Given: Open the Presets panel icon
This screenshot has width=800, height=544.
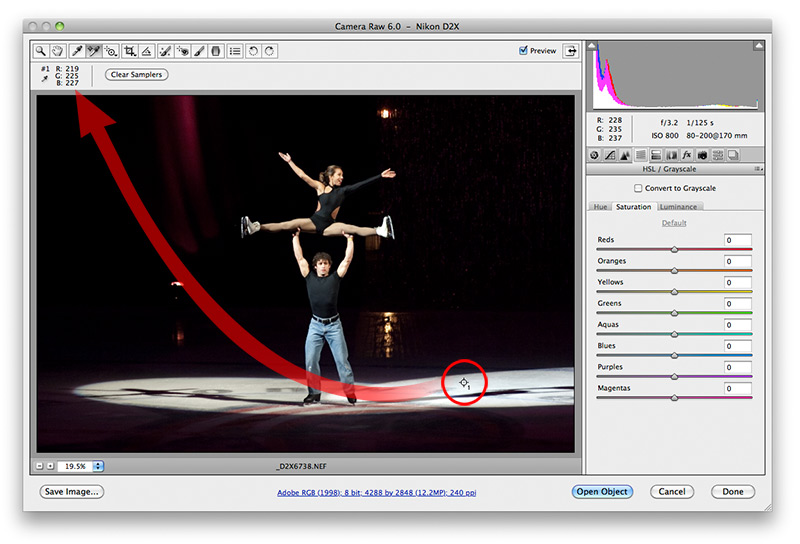Looking at the screenshot, I should tap(717, 155).
